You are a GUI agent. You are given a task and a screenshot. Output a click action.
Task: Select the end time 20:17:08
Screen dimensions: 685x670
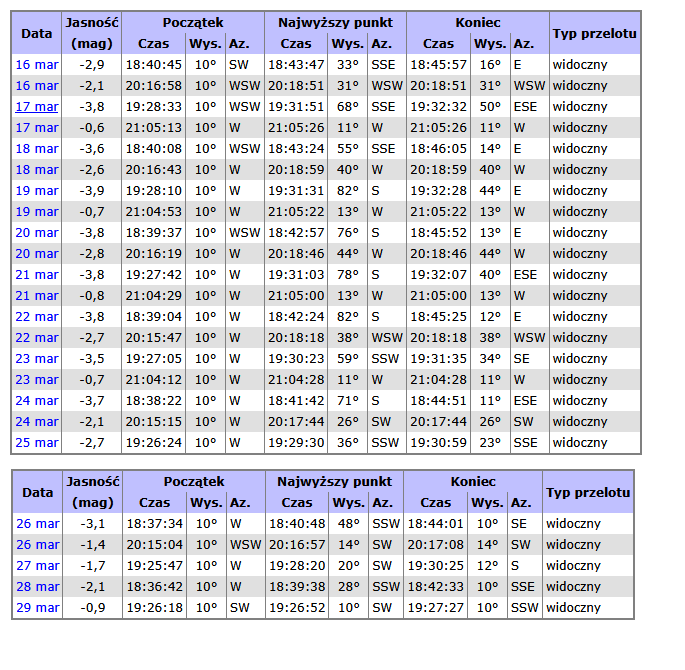pyautogui.click(x=436, y=544)
